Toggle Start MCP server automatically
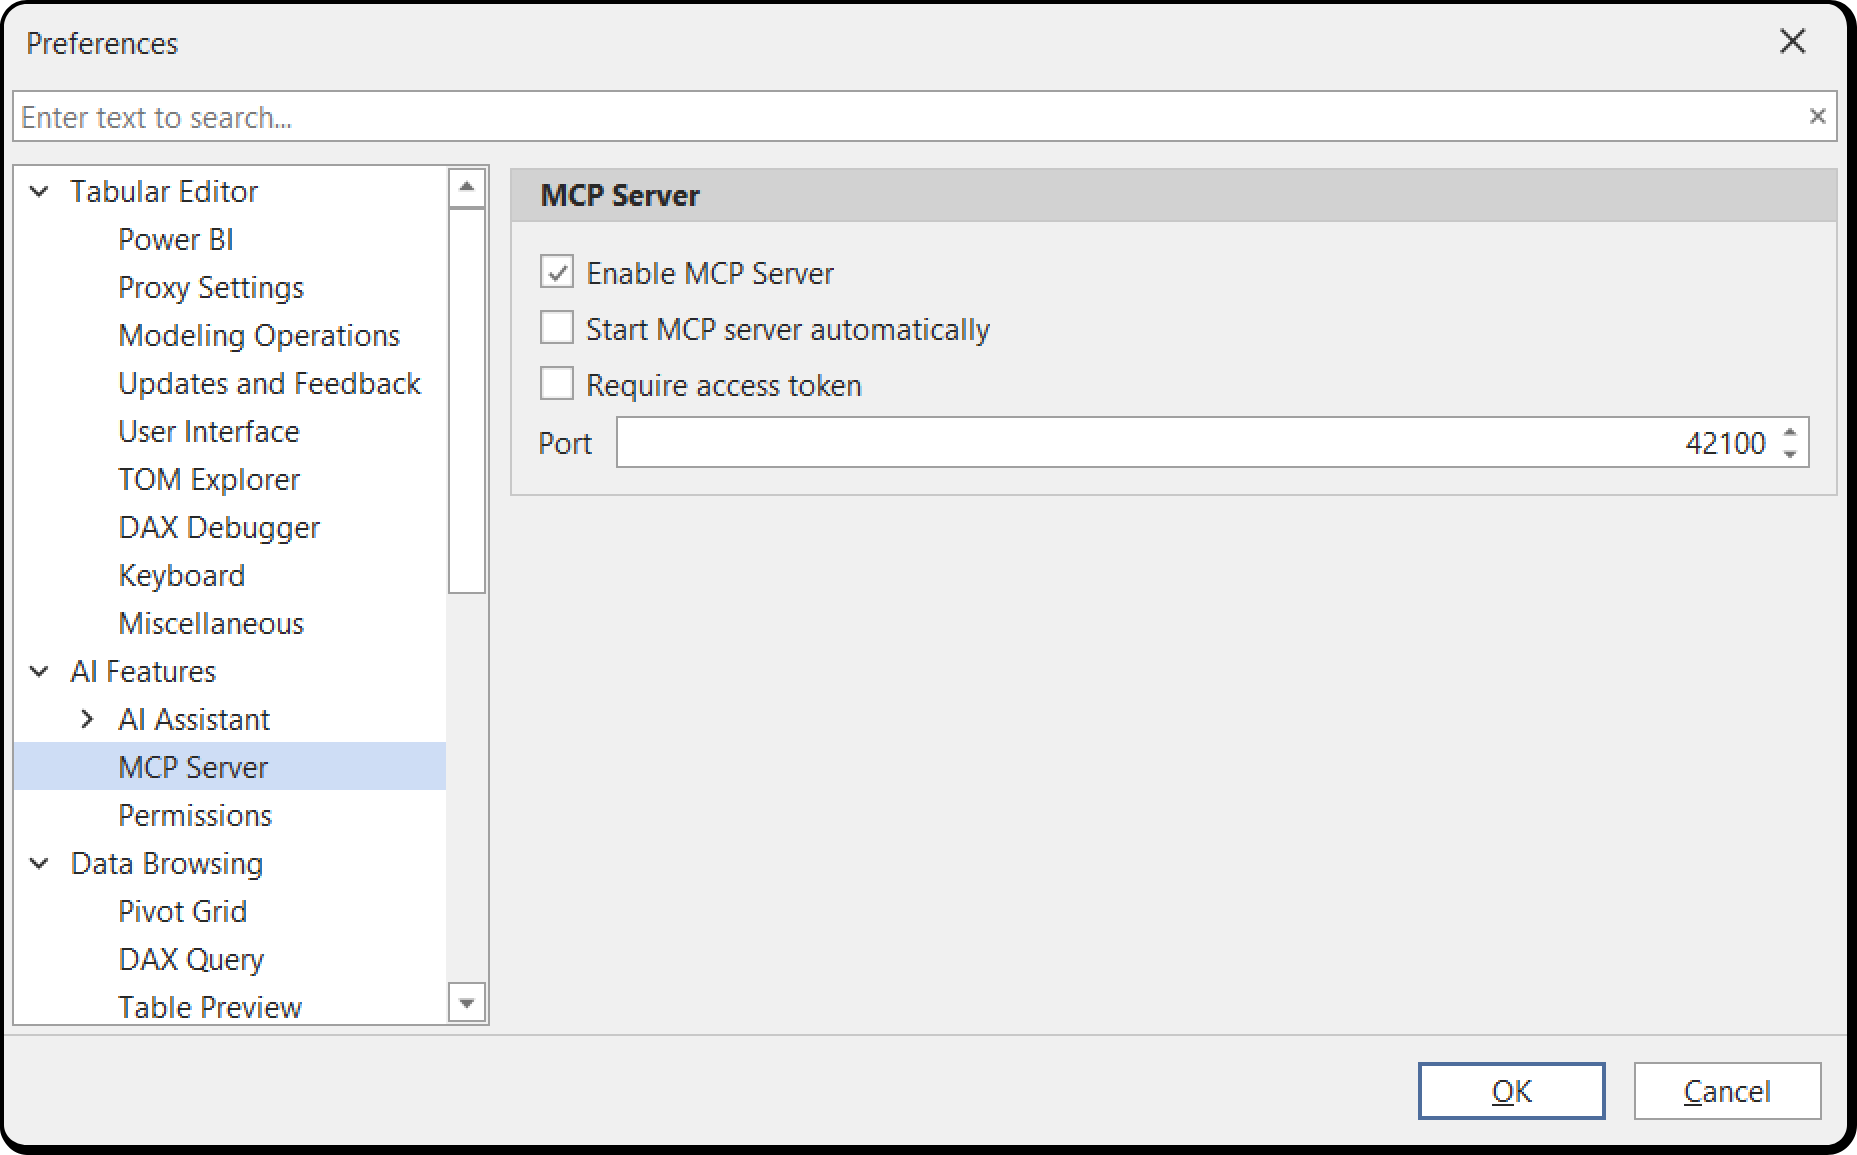Screen dimensions: 1857x1155 coord(557,328)
